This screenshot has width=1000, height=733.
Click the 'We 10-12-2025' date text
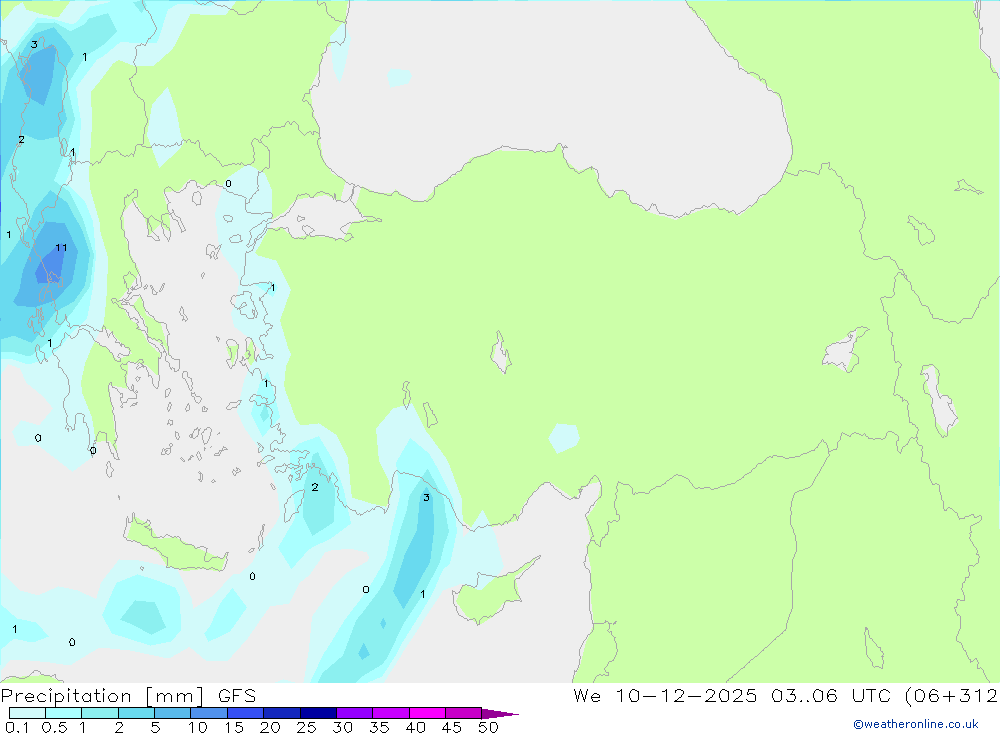(x=665, y=696)
